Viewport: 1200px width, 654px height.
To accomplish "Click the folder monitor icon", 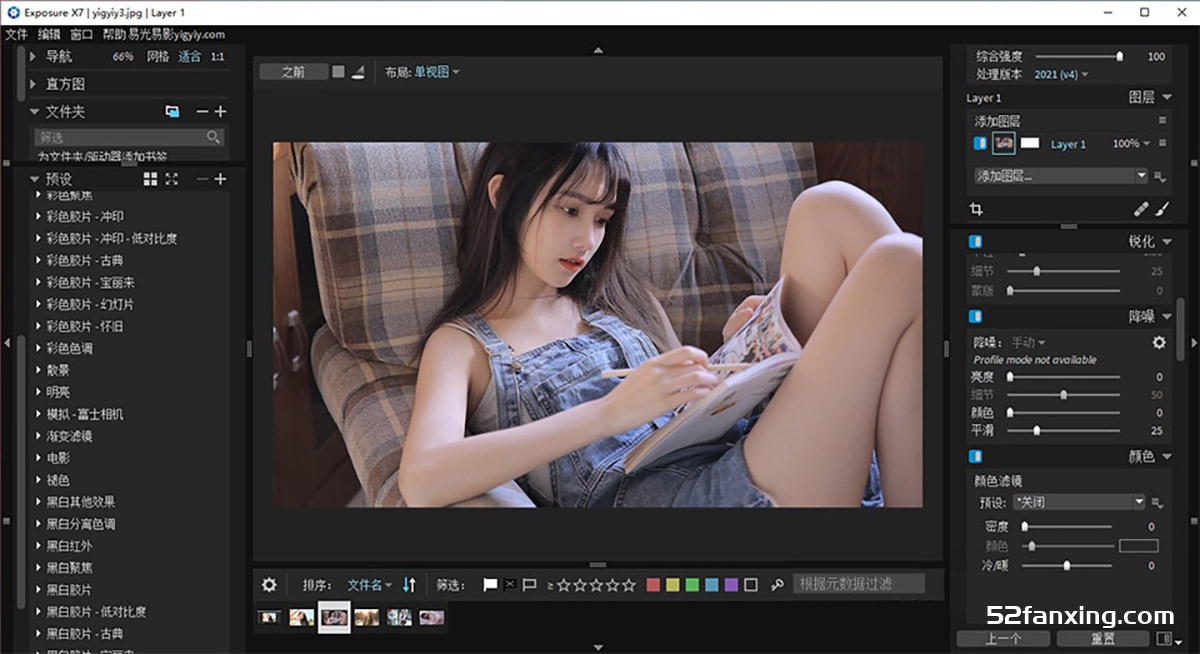I will coord(172,112).
